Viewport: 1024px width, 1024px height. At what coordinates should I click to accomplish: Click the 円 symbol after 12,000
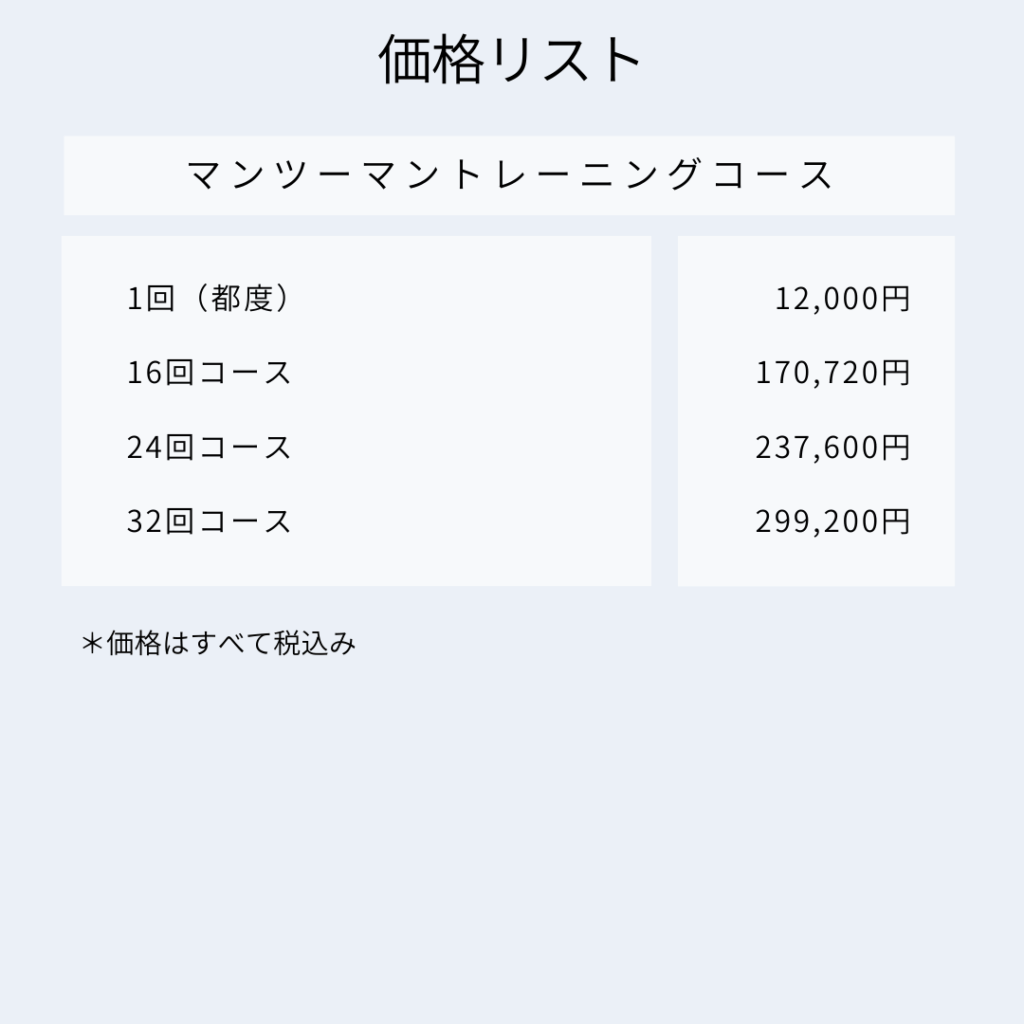(x=897, y=299)
